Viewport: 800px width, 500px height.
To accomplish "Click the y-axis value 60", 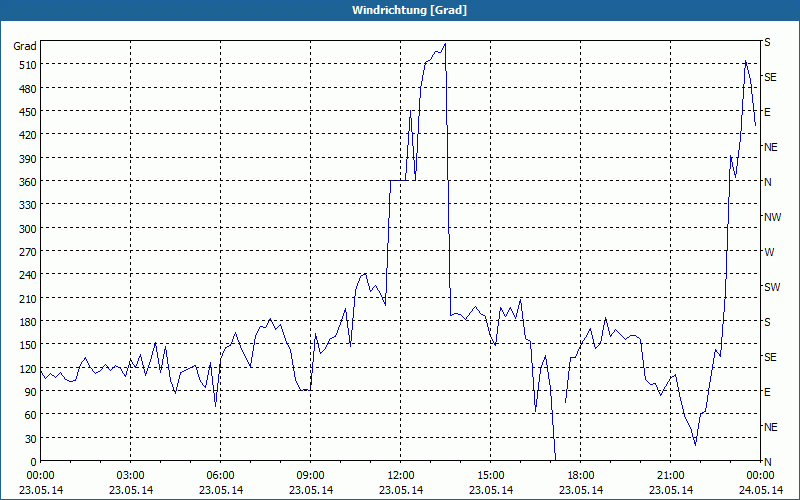I will pos(31,415).
